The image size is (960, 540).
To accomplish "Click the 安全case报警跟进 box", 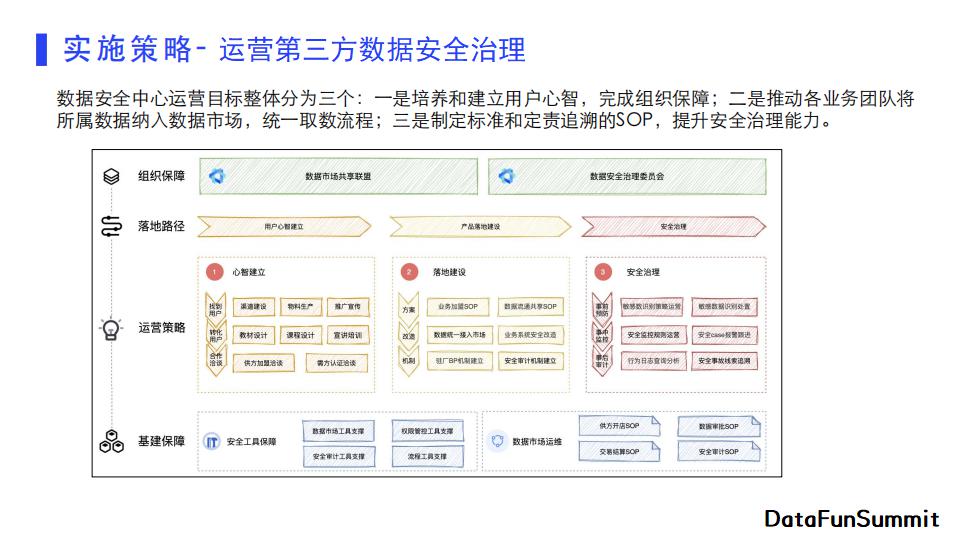I will [724, 335].
